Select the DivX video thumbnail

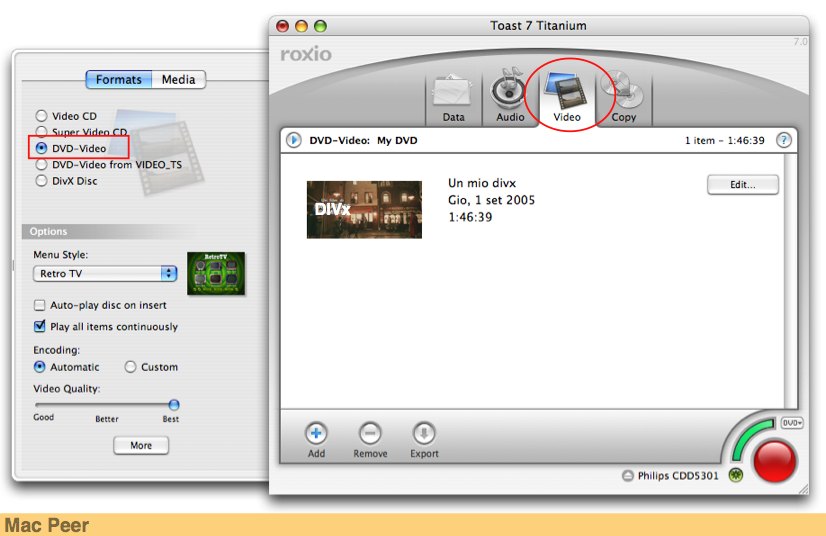(365, 210)
